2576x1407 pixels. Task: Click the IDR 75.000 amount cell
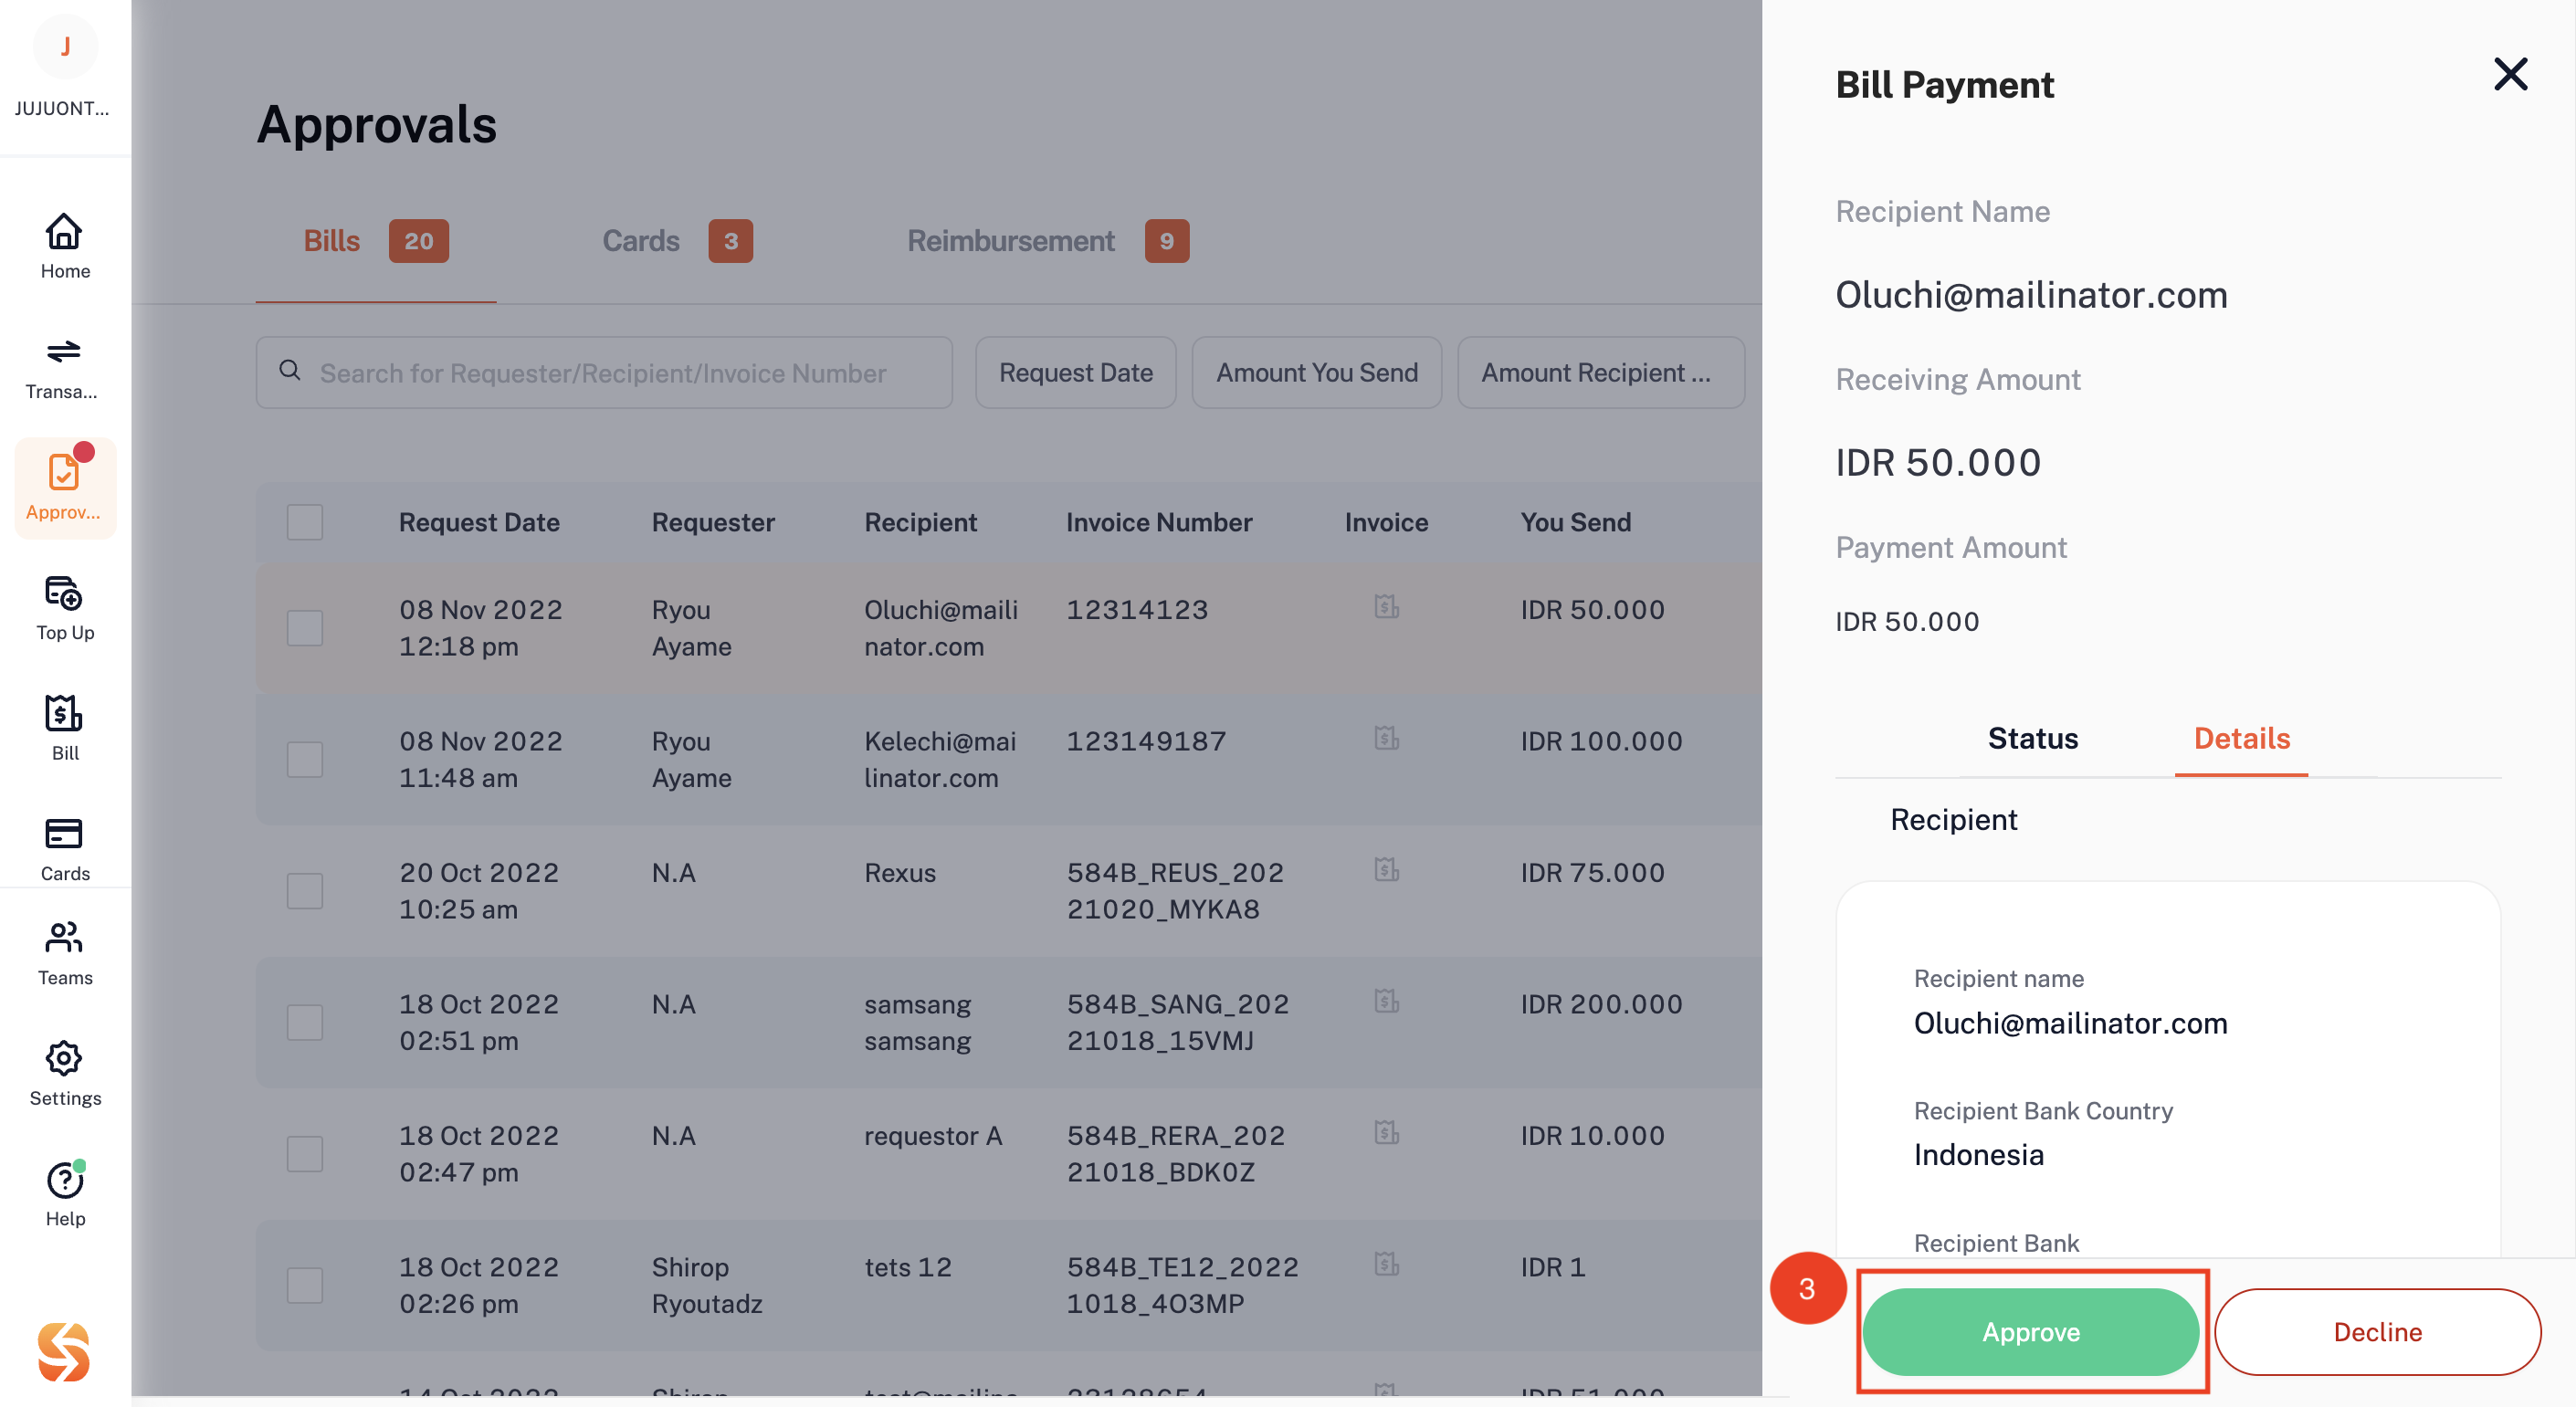point(1592,873)
